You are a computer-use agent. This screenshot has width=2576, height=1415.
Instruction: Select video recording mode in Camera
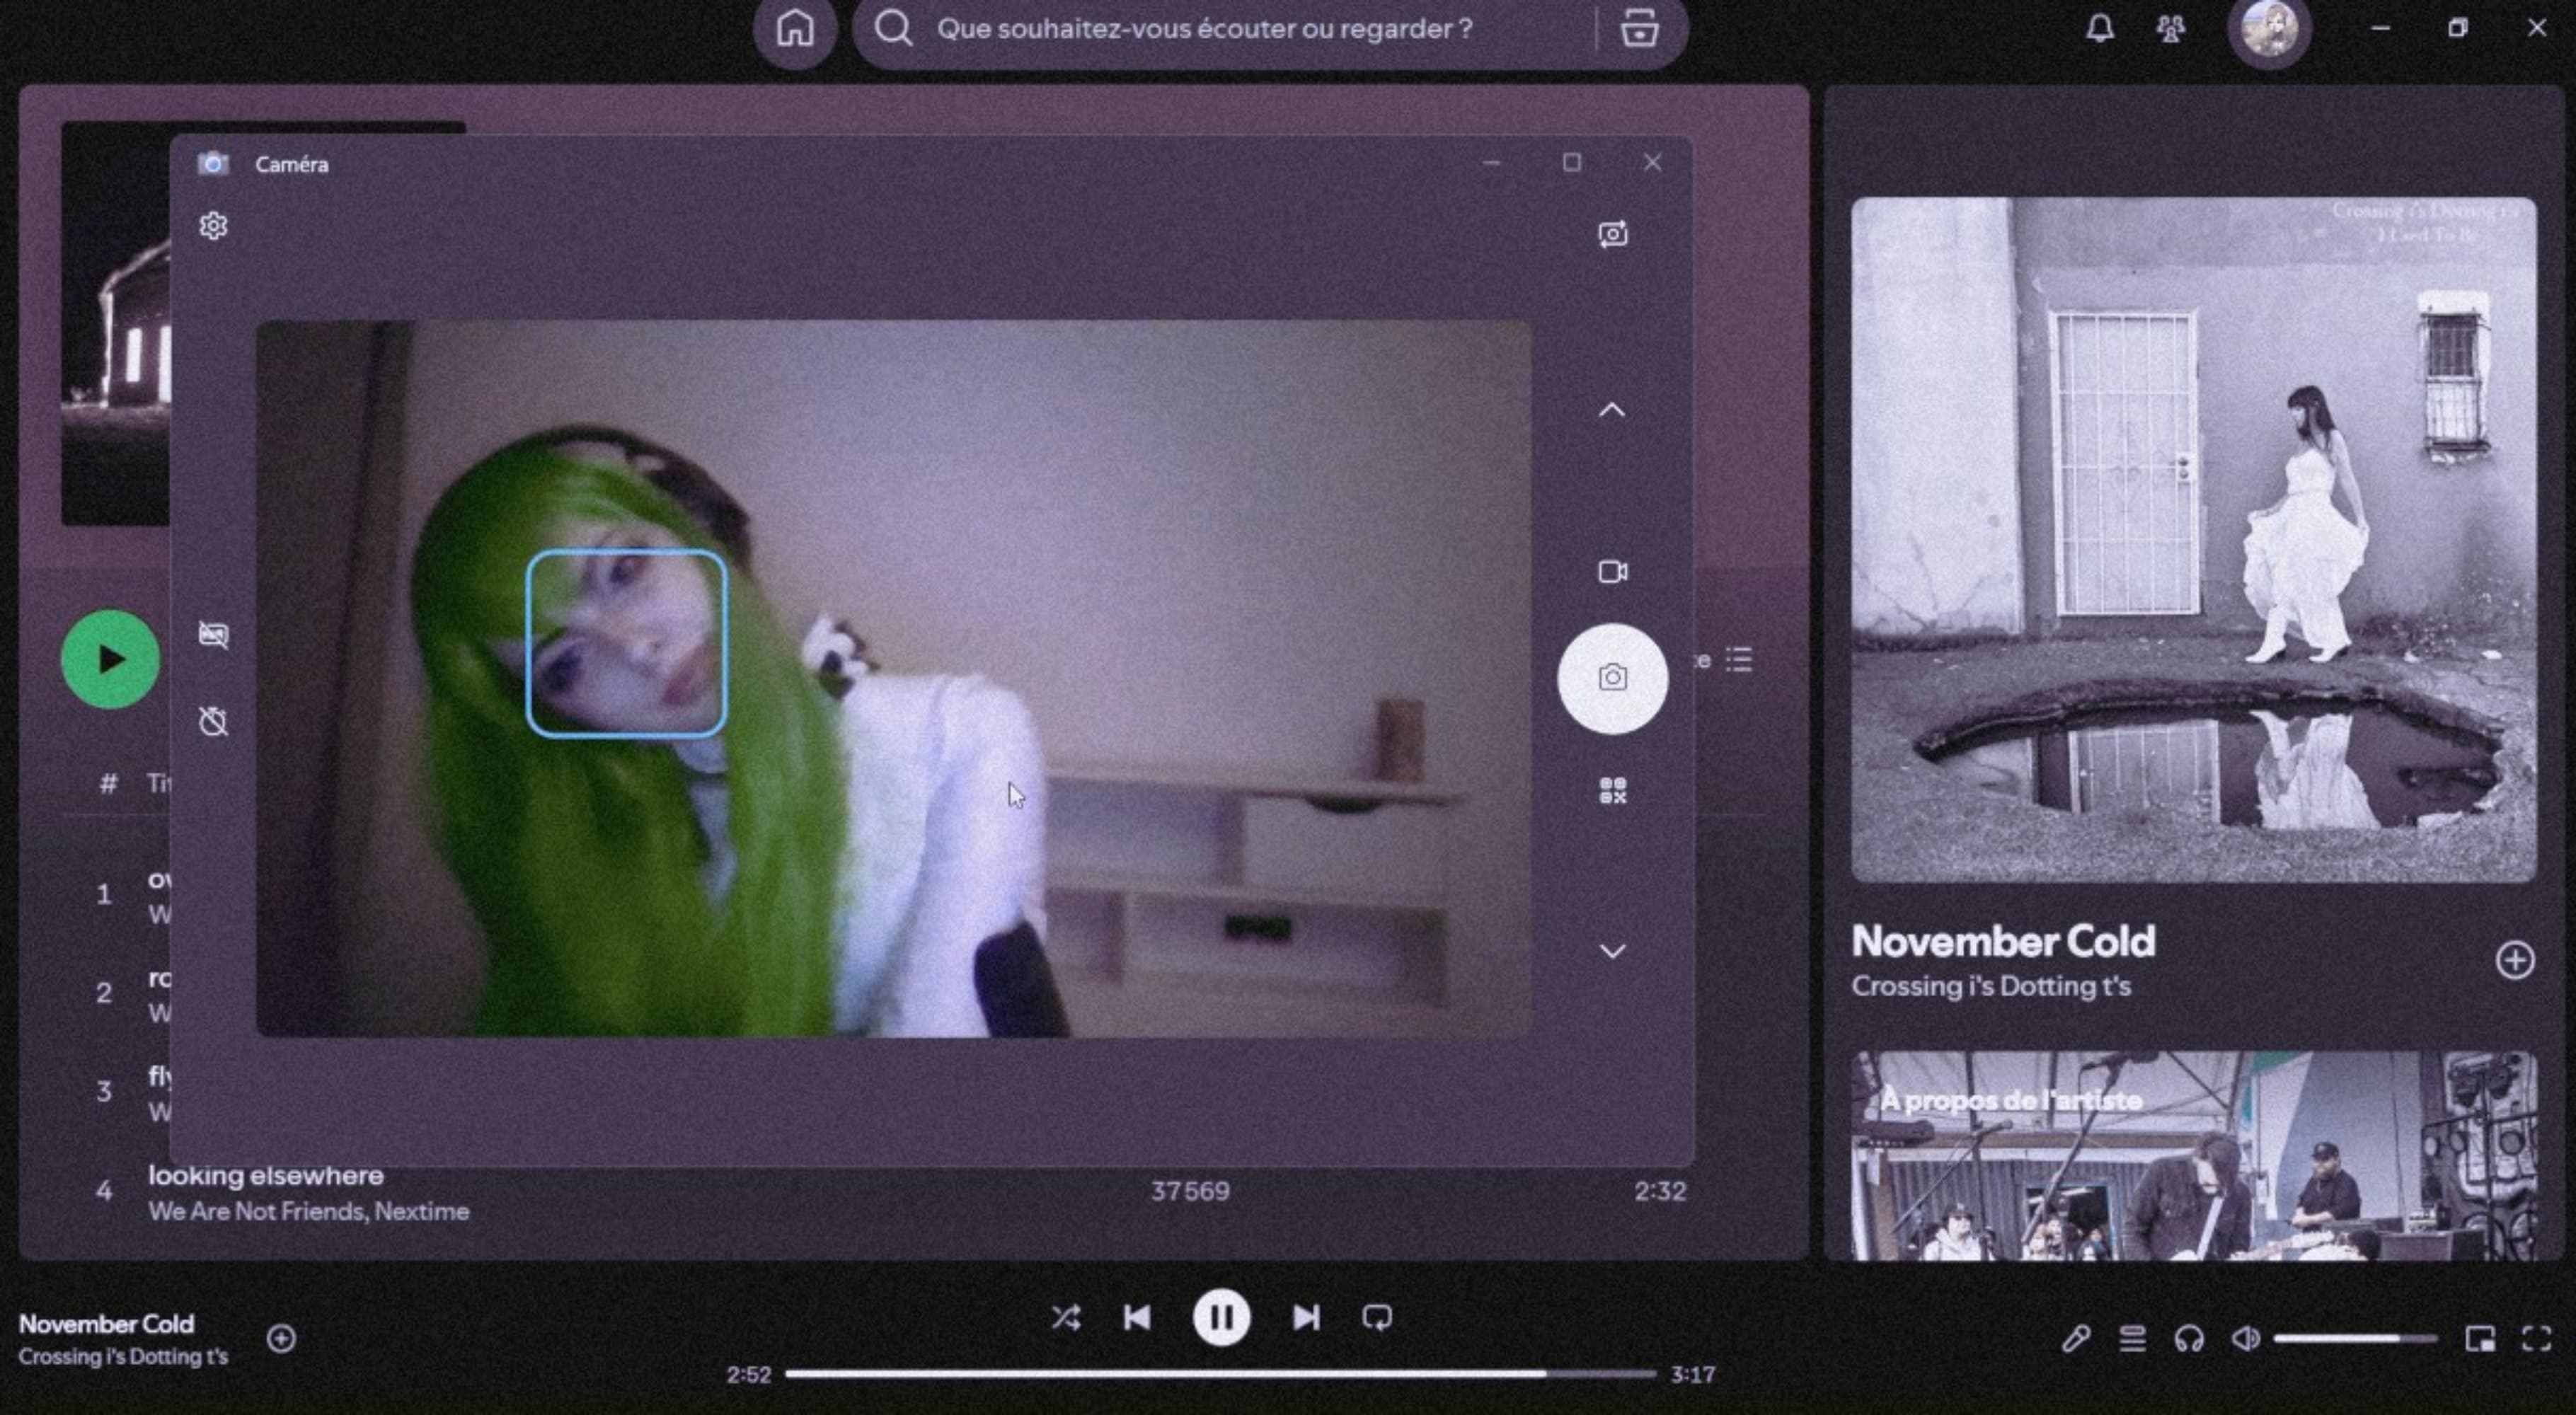click(1612, 572)
